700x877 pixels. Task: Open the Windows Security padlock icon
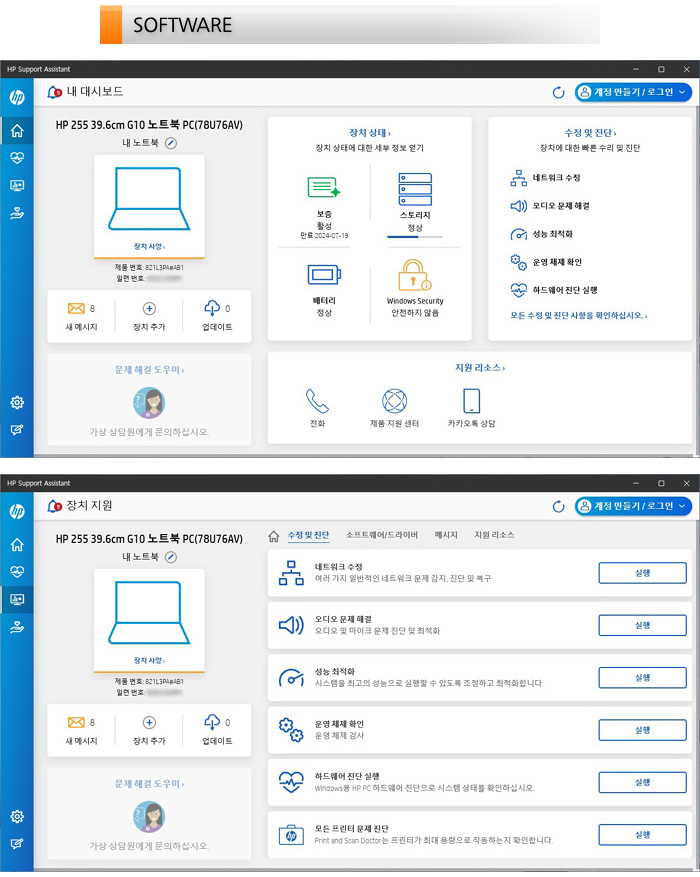[x=414, y=275]
